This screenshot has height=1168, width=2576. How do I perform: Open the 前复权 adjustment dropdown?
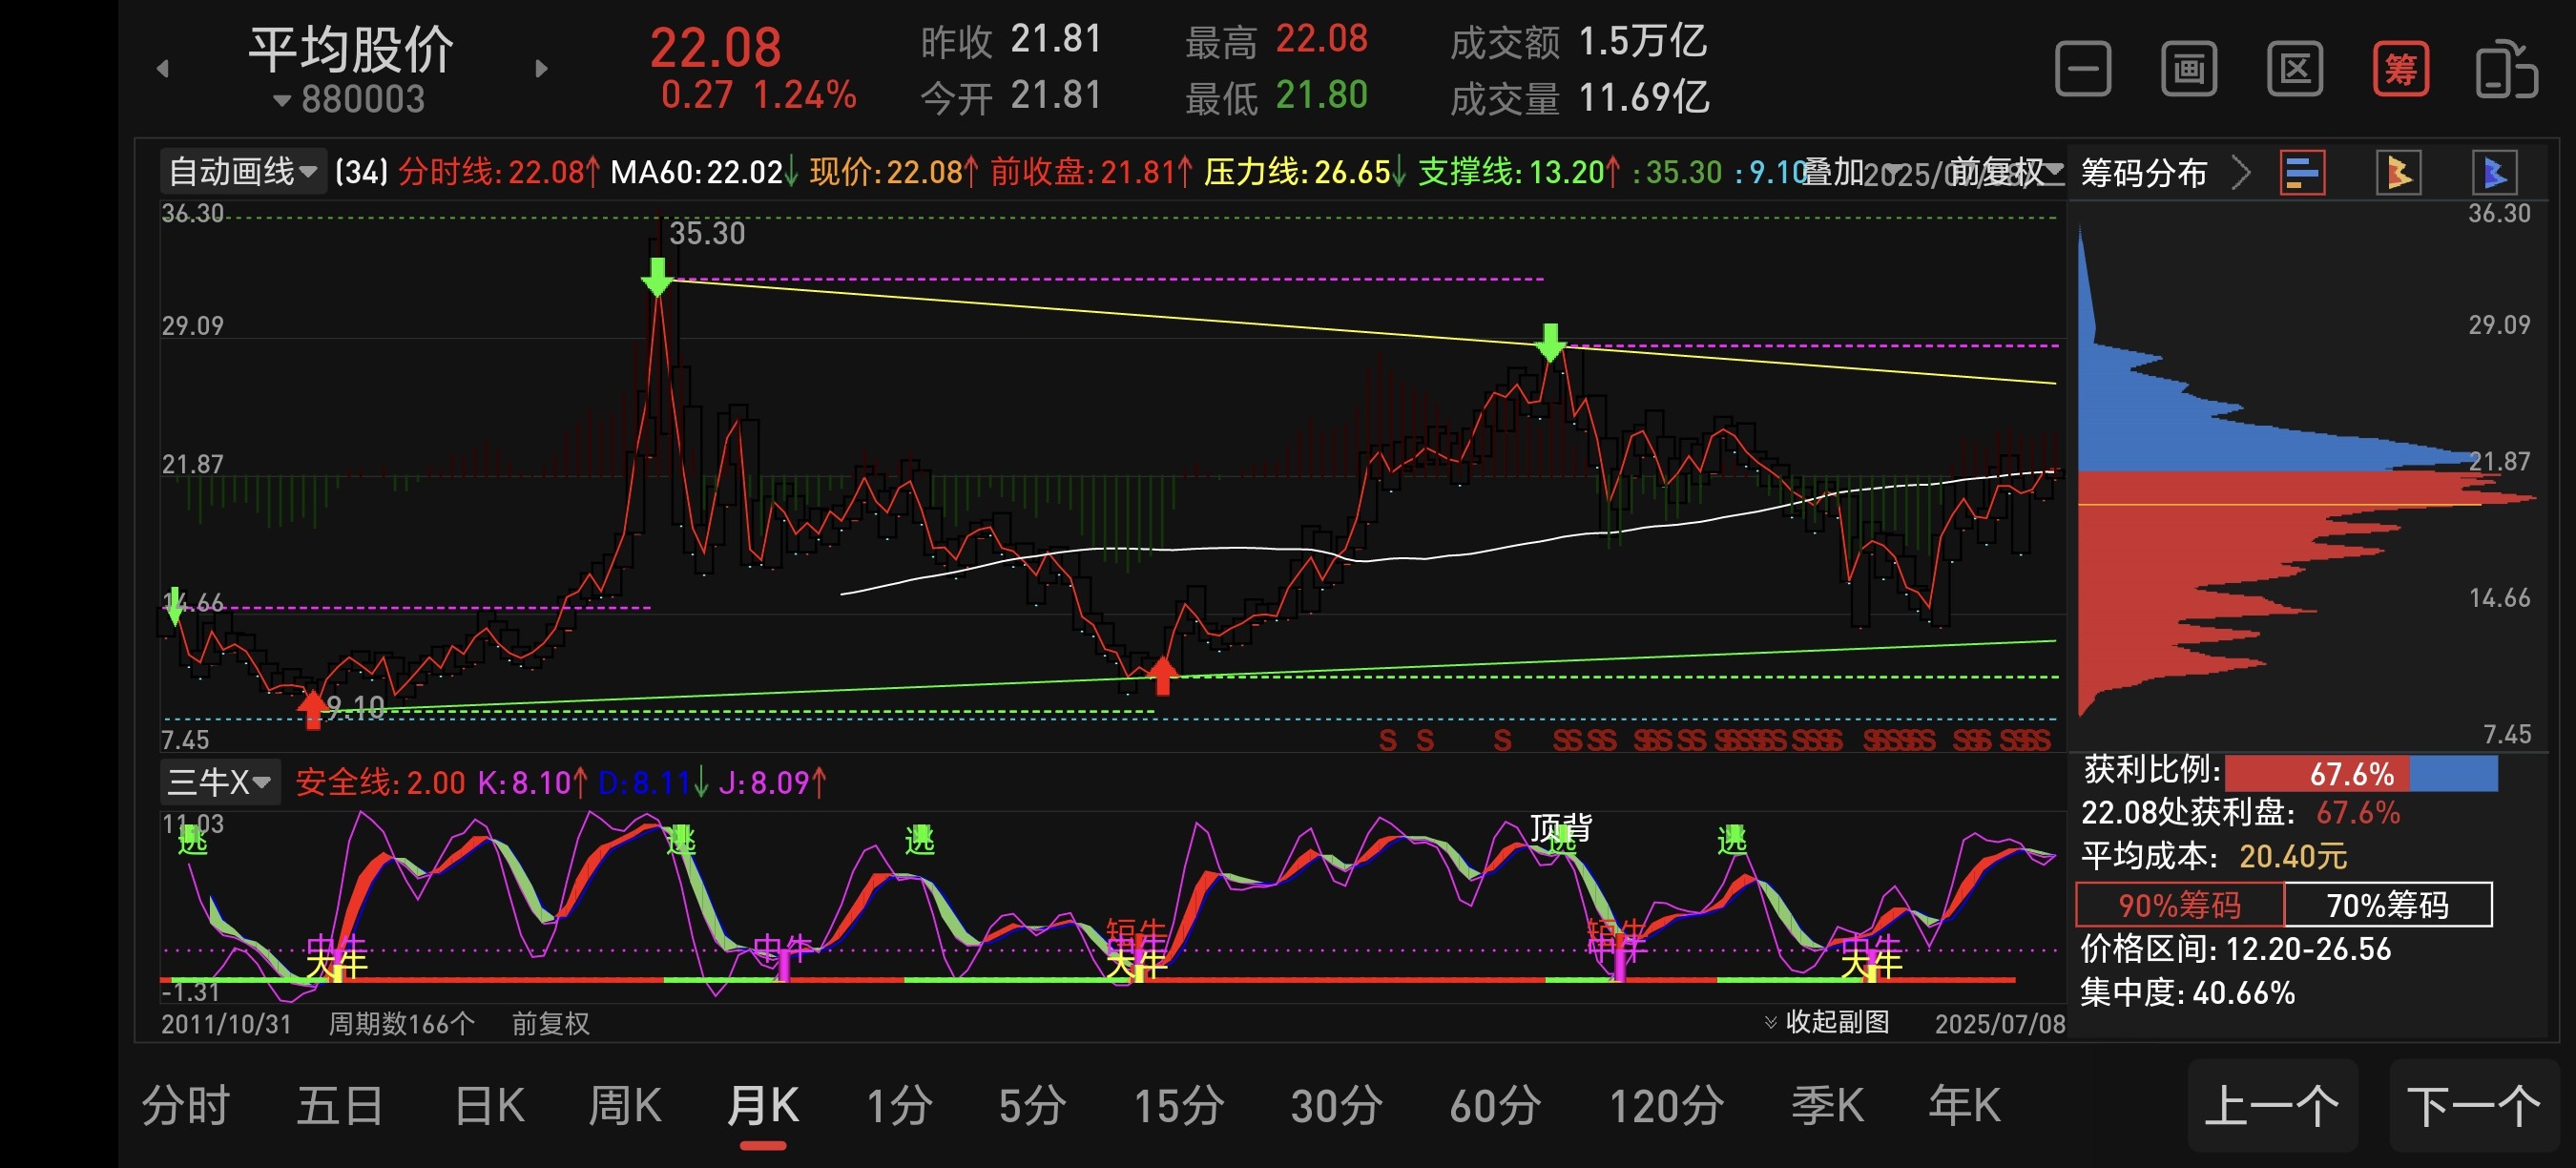click(2006, 172)
